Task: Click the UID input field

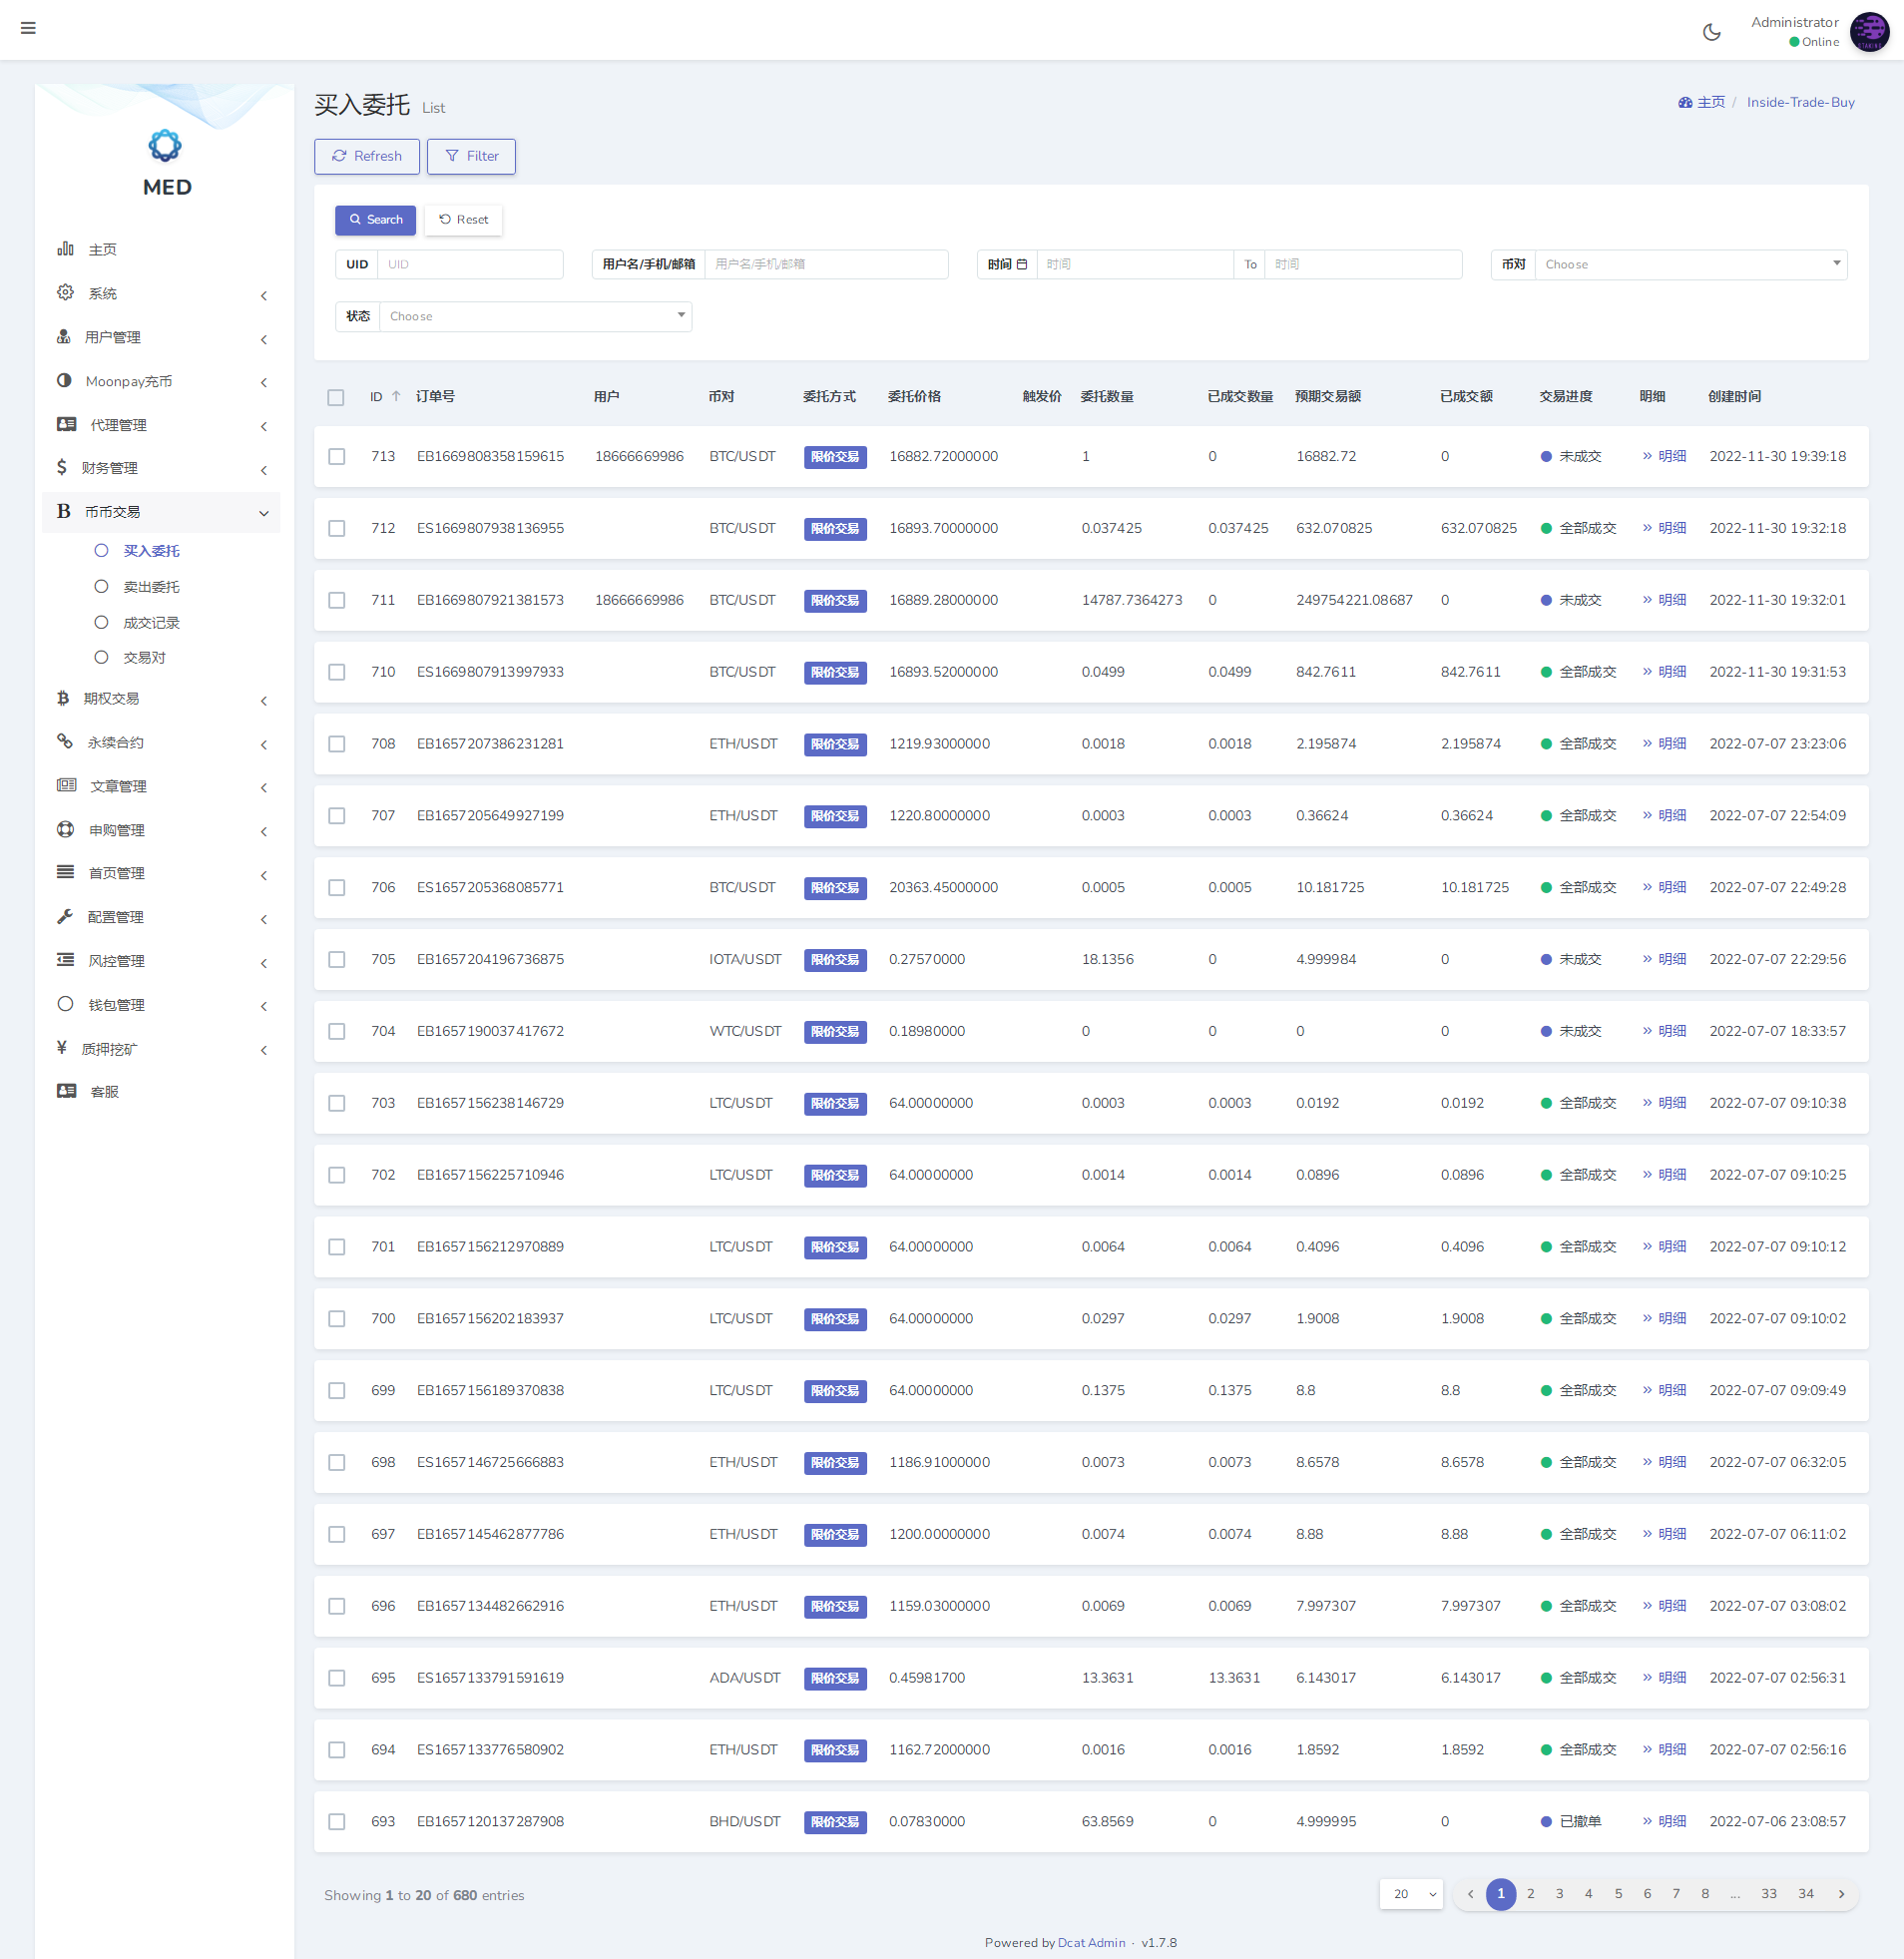Action: click(x=470, y=265)
